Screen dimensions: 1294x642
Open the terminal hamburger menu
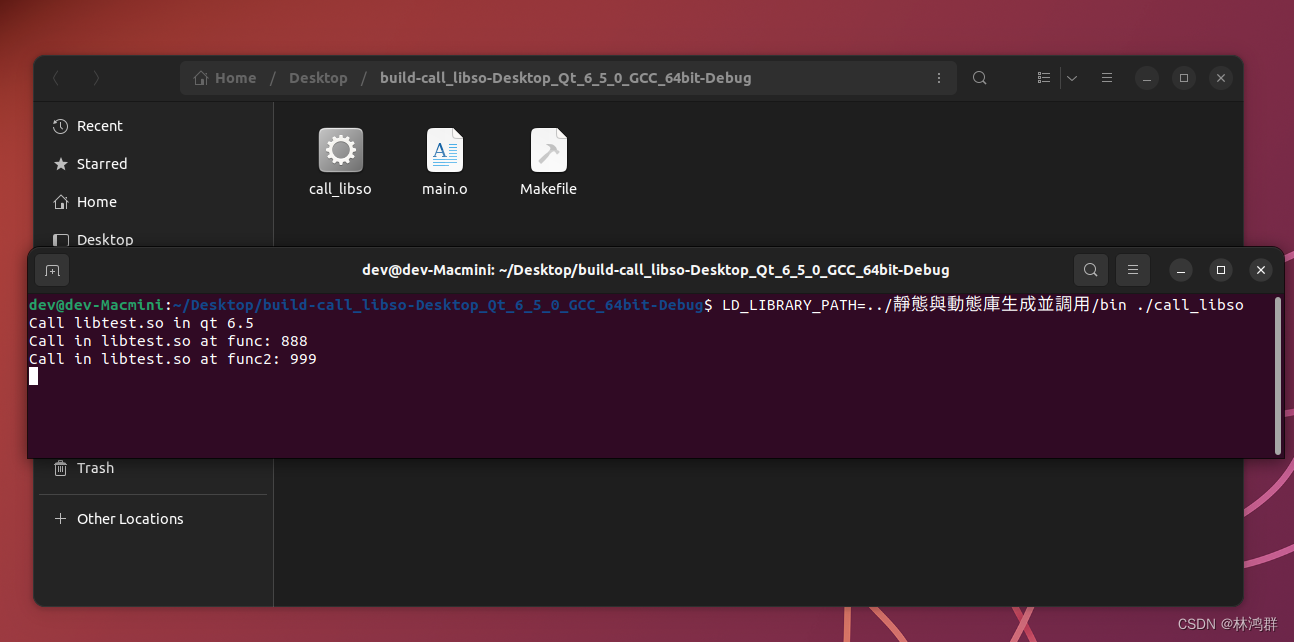[x=1133, y=270]
